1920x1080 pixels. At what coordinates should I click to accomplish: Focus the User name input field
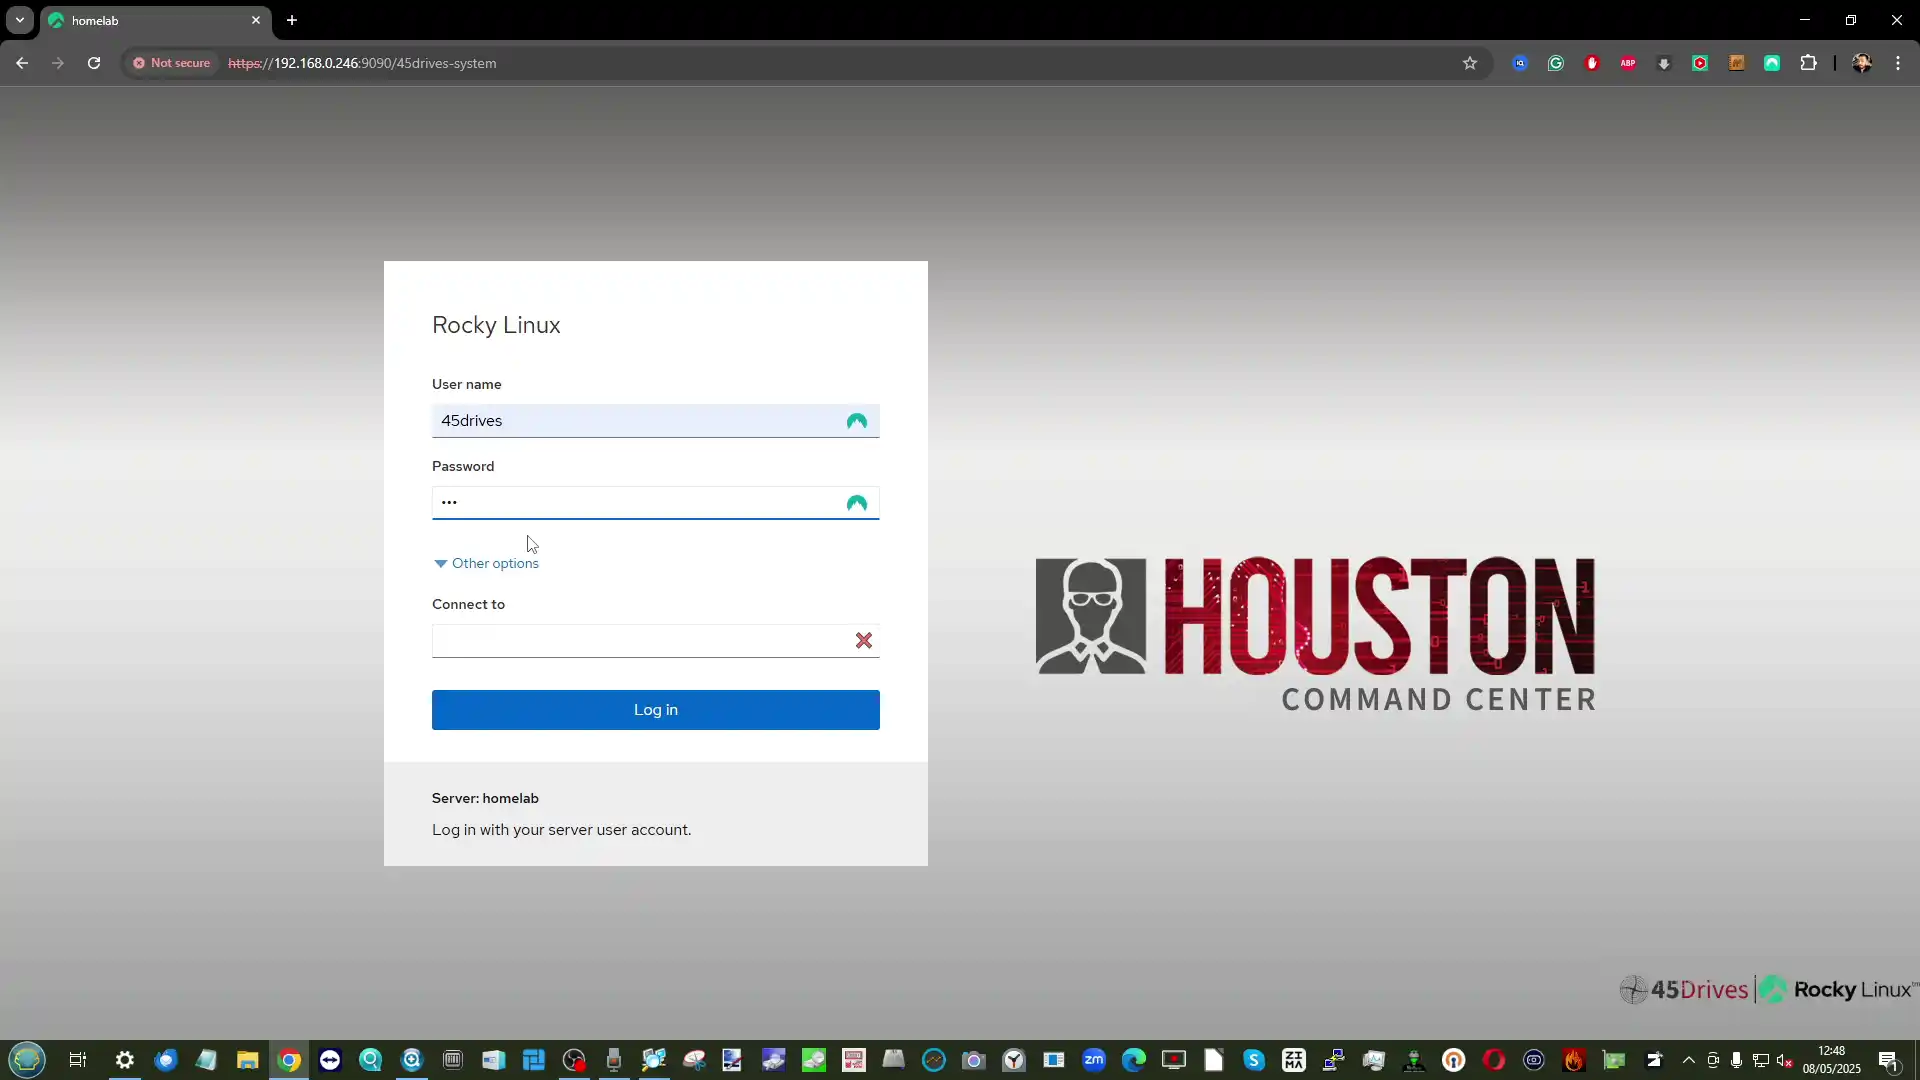(x=655, y=421)
